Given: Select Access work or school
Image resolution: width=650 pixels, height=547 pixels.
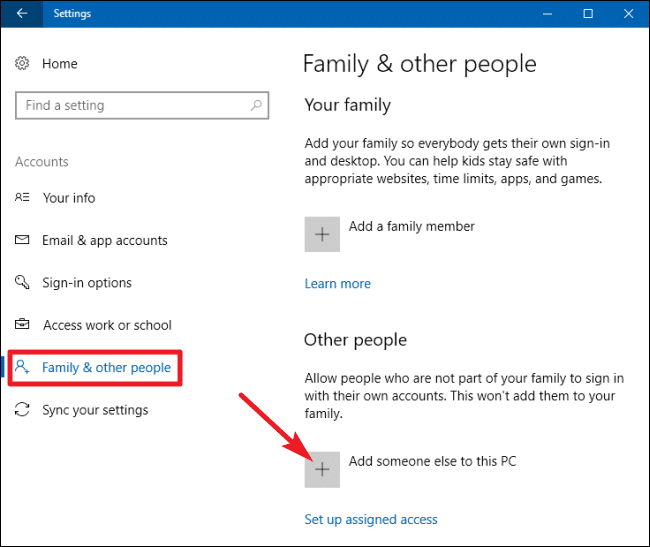Looking at the screenshot, I should (x=107, y=325).
